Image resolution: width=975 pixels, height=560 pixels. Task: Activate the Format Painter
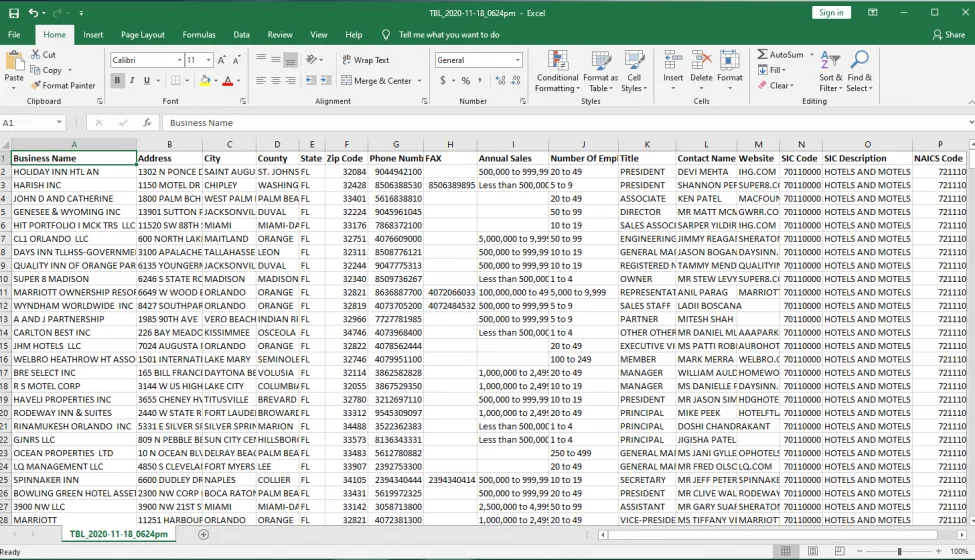63,85
